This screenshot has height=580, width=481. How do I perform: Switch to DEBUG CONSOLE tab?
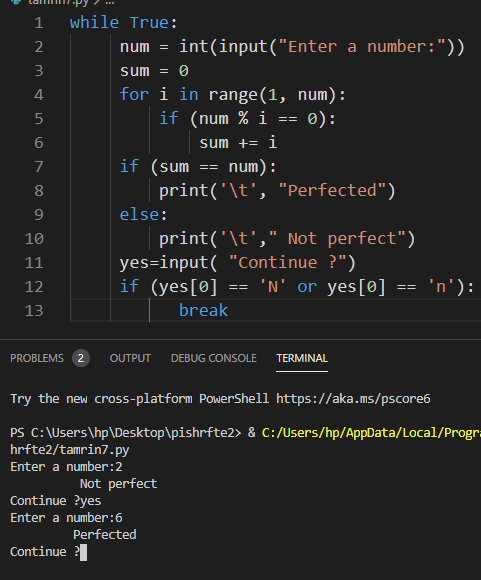[213, 358]
